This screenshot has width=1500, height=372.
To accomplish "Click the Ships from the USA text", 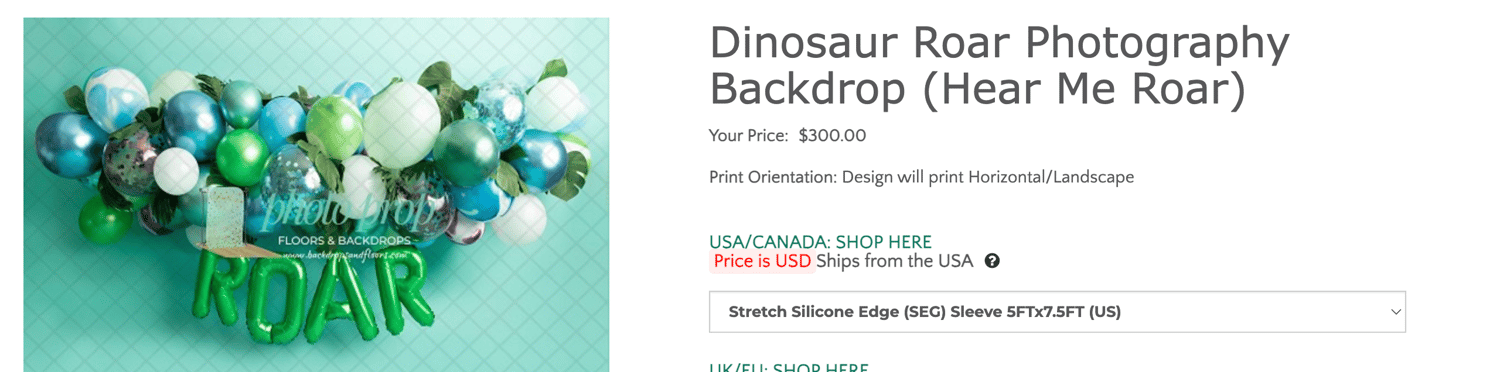I will [894, 261].
